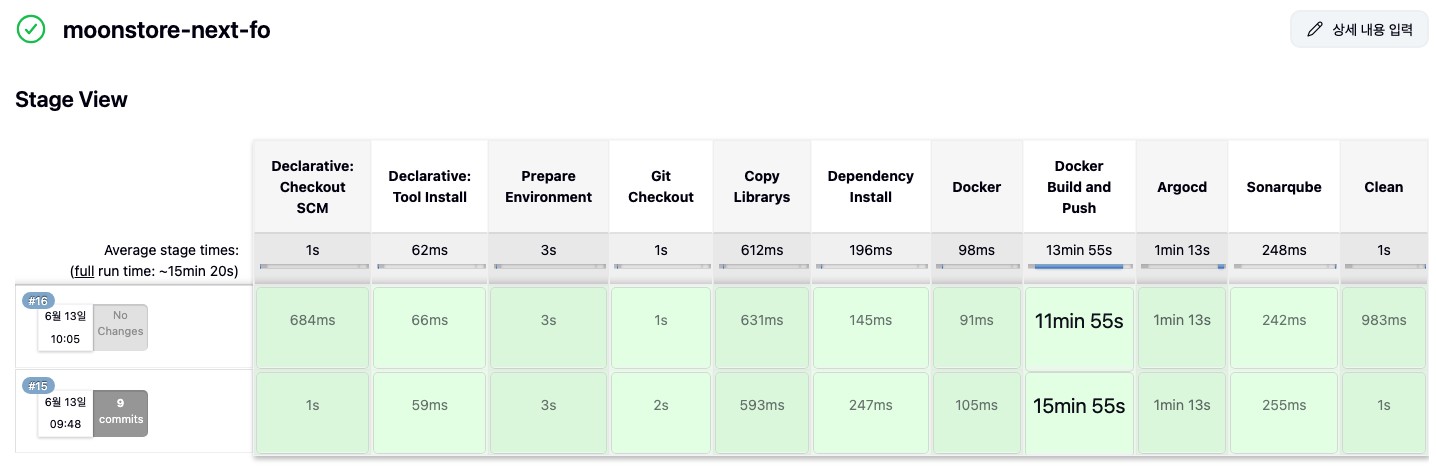1436x467 pixels.
Task: Click the Docker Build and Push average progress bar
Action: pyautogui.click(x=1079, y=266)
